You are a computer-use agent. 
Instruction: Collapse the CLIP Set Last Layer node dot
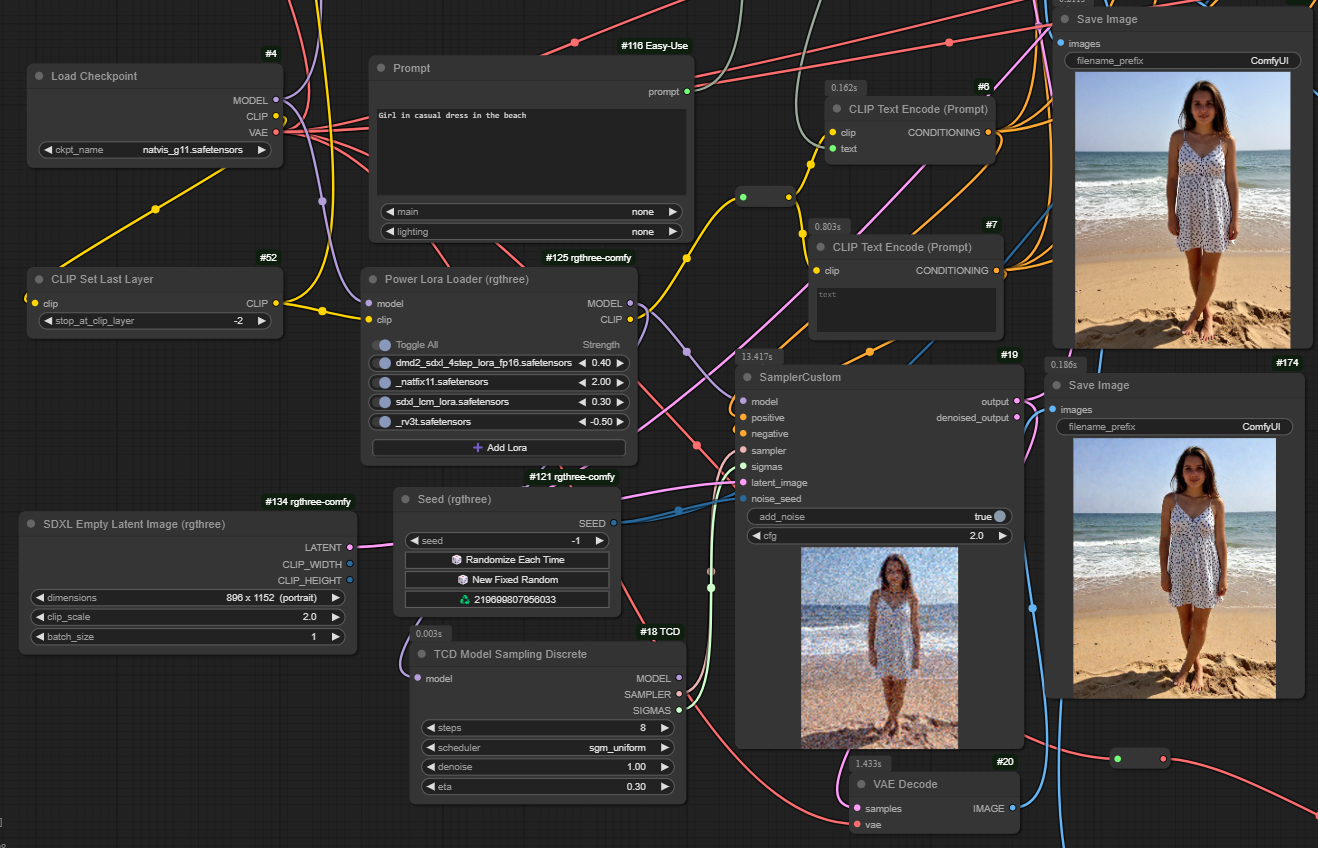40,279
